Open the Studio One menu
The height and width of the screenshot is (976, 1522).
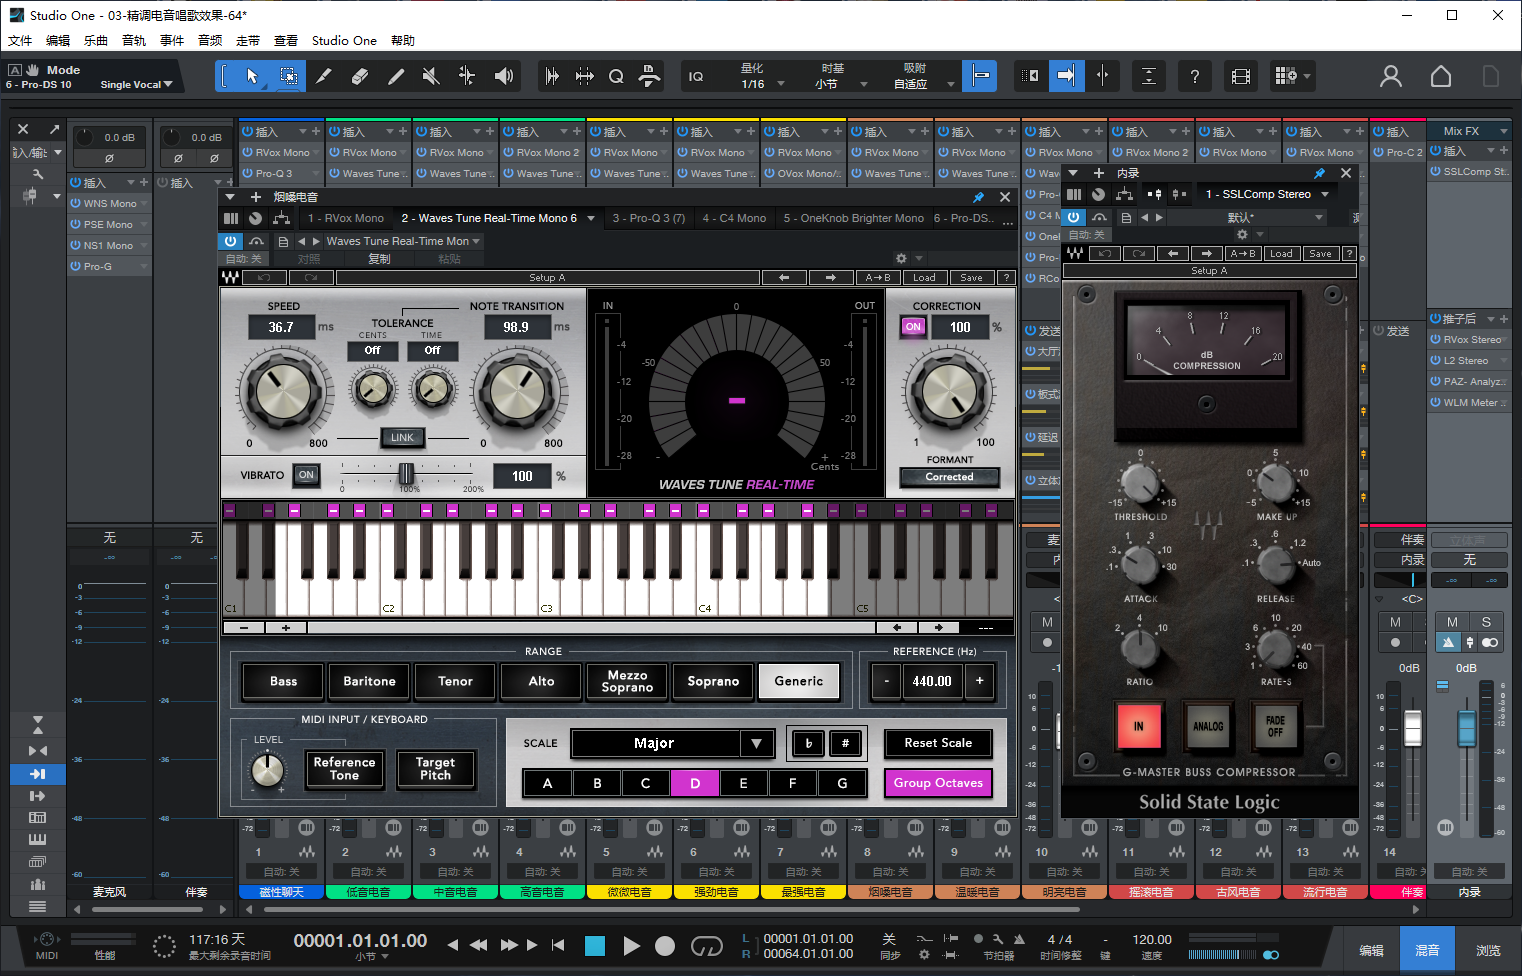(344, 41)
